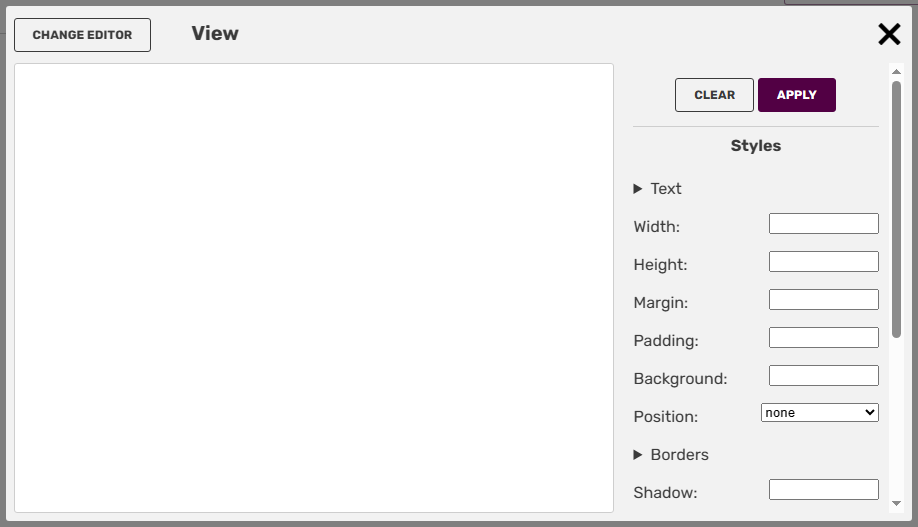
Task: Click the Shadow input field
Action: (823, 490)
